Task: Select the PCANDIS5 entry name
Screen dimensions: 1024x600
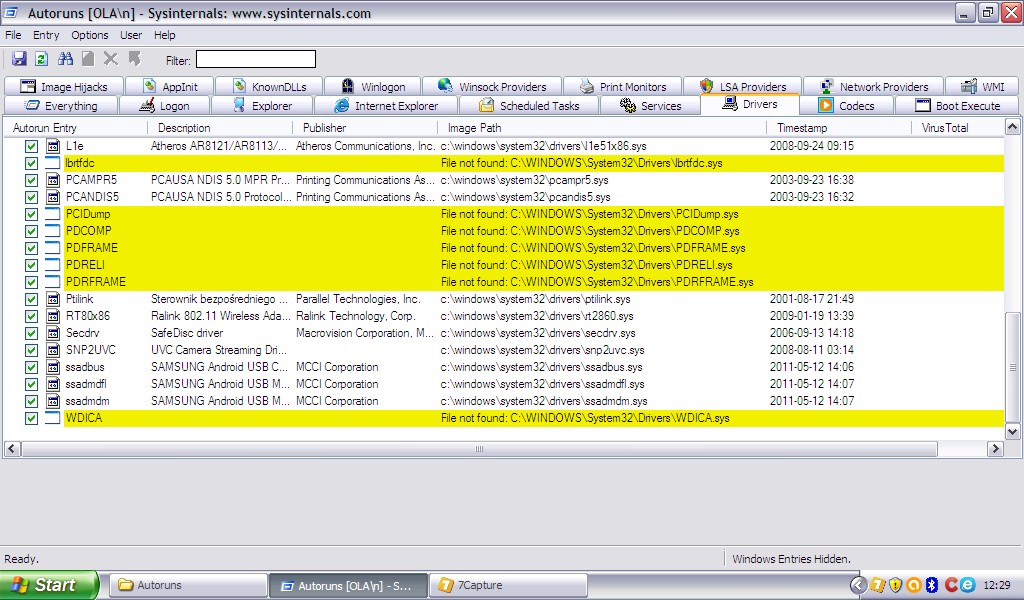Action: pos(92,197)
